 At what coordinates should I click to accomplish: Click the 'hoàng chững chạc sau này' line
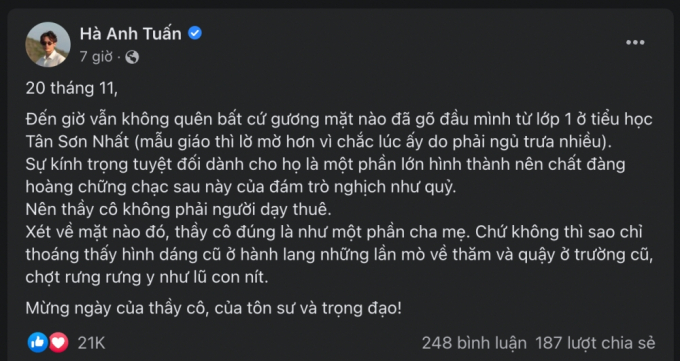pyautogui.click(x=241, y=187)
